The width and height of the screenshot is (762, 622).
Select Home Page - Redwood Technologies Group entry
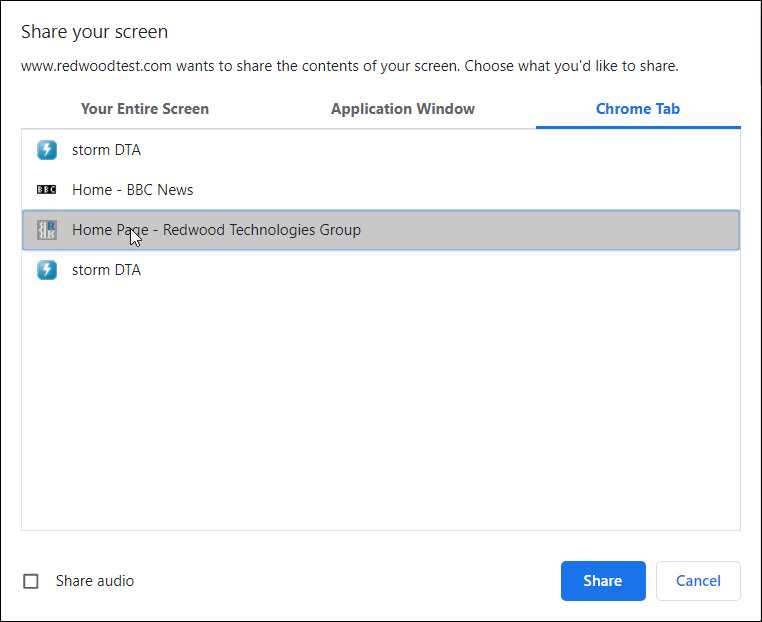tap(381, 230)
